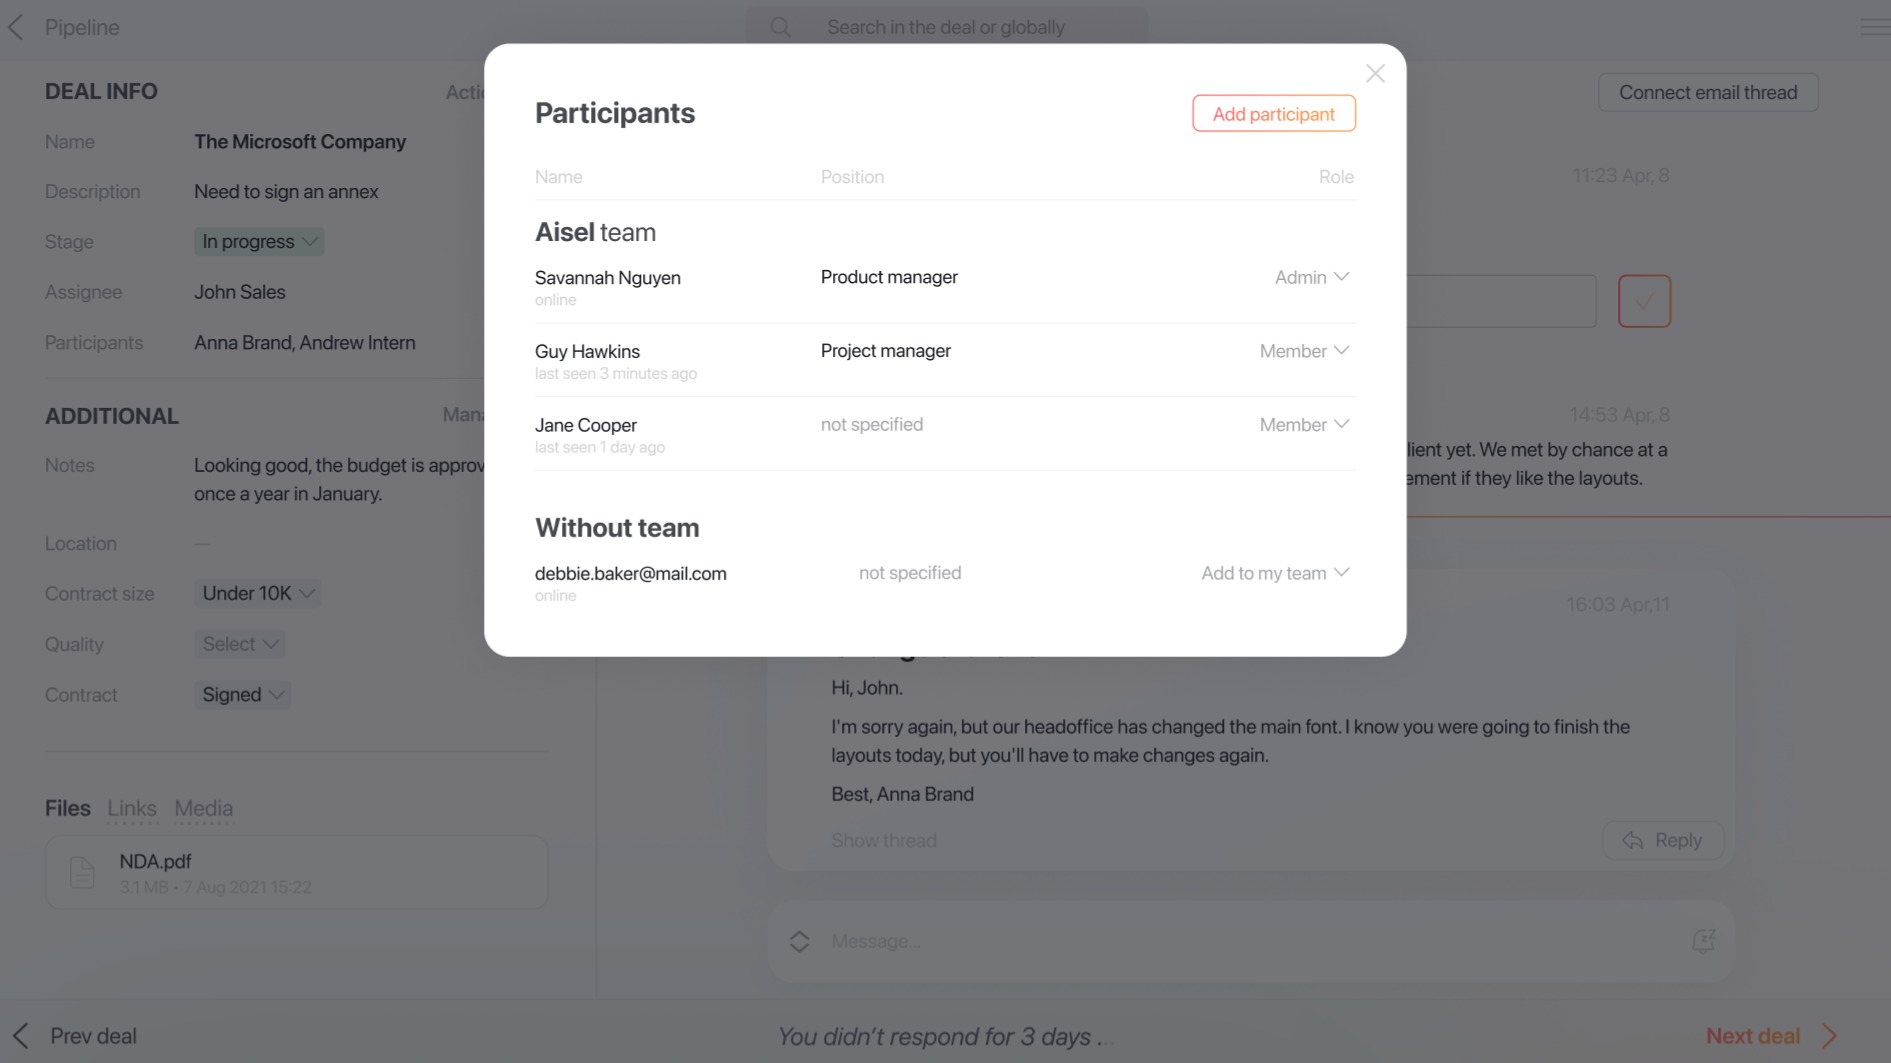The image size is (1891, 1063).
Task: Switch to the Links tab
Action: [132, 808]
